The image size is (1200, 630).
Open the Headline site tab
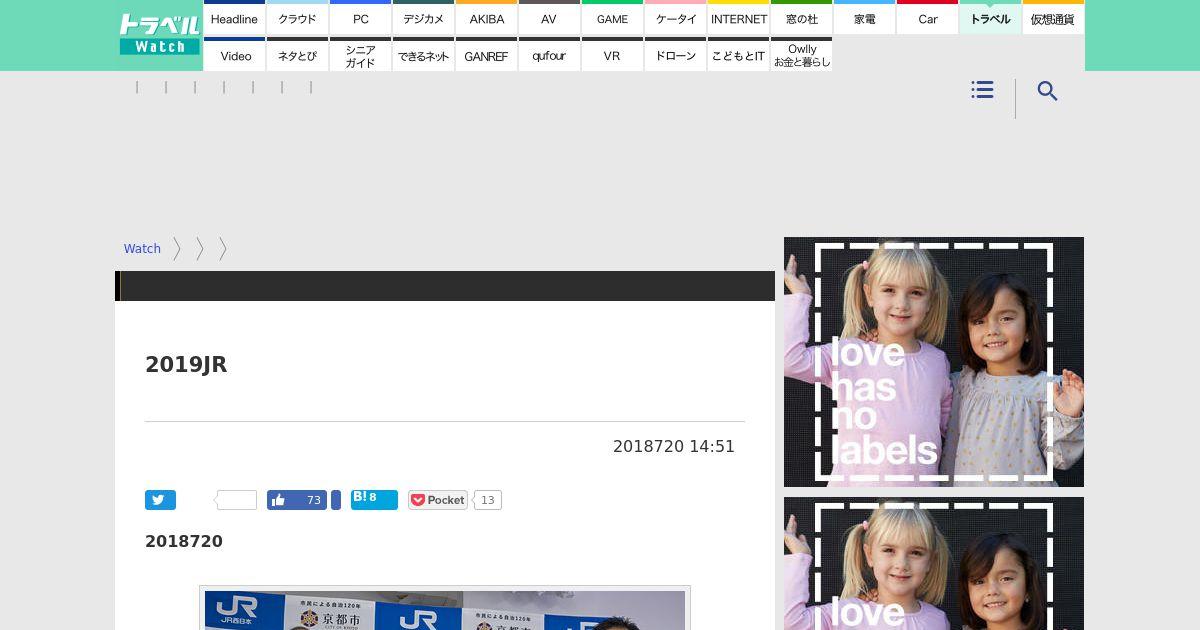(234, 18)
